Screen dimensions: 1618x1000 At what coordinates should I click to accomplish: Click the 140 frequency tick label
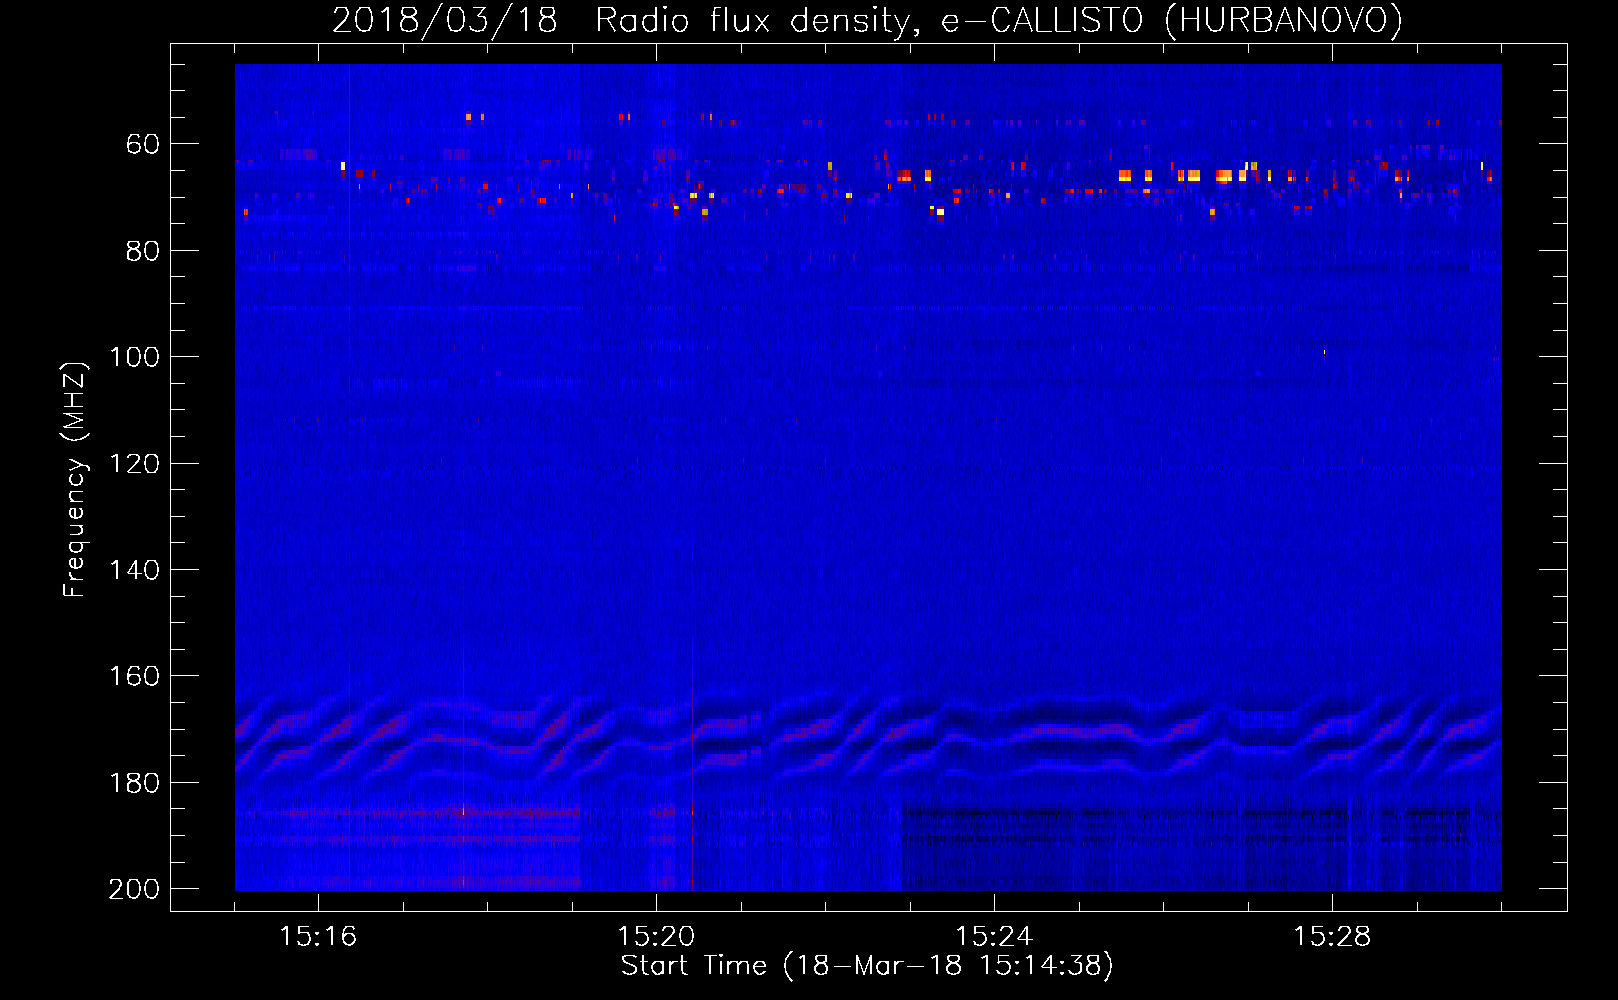(134, 570)
